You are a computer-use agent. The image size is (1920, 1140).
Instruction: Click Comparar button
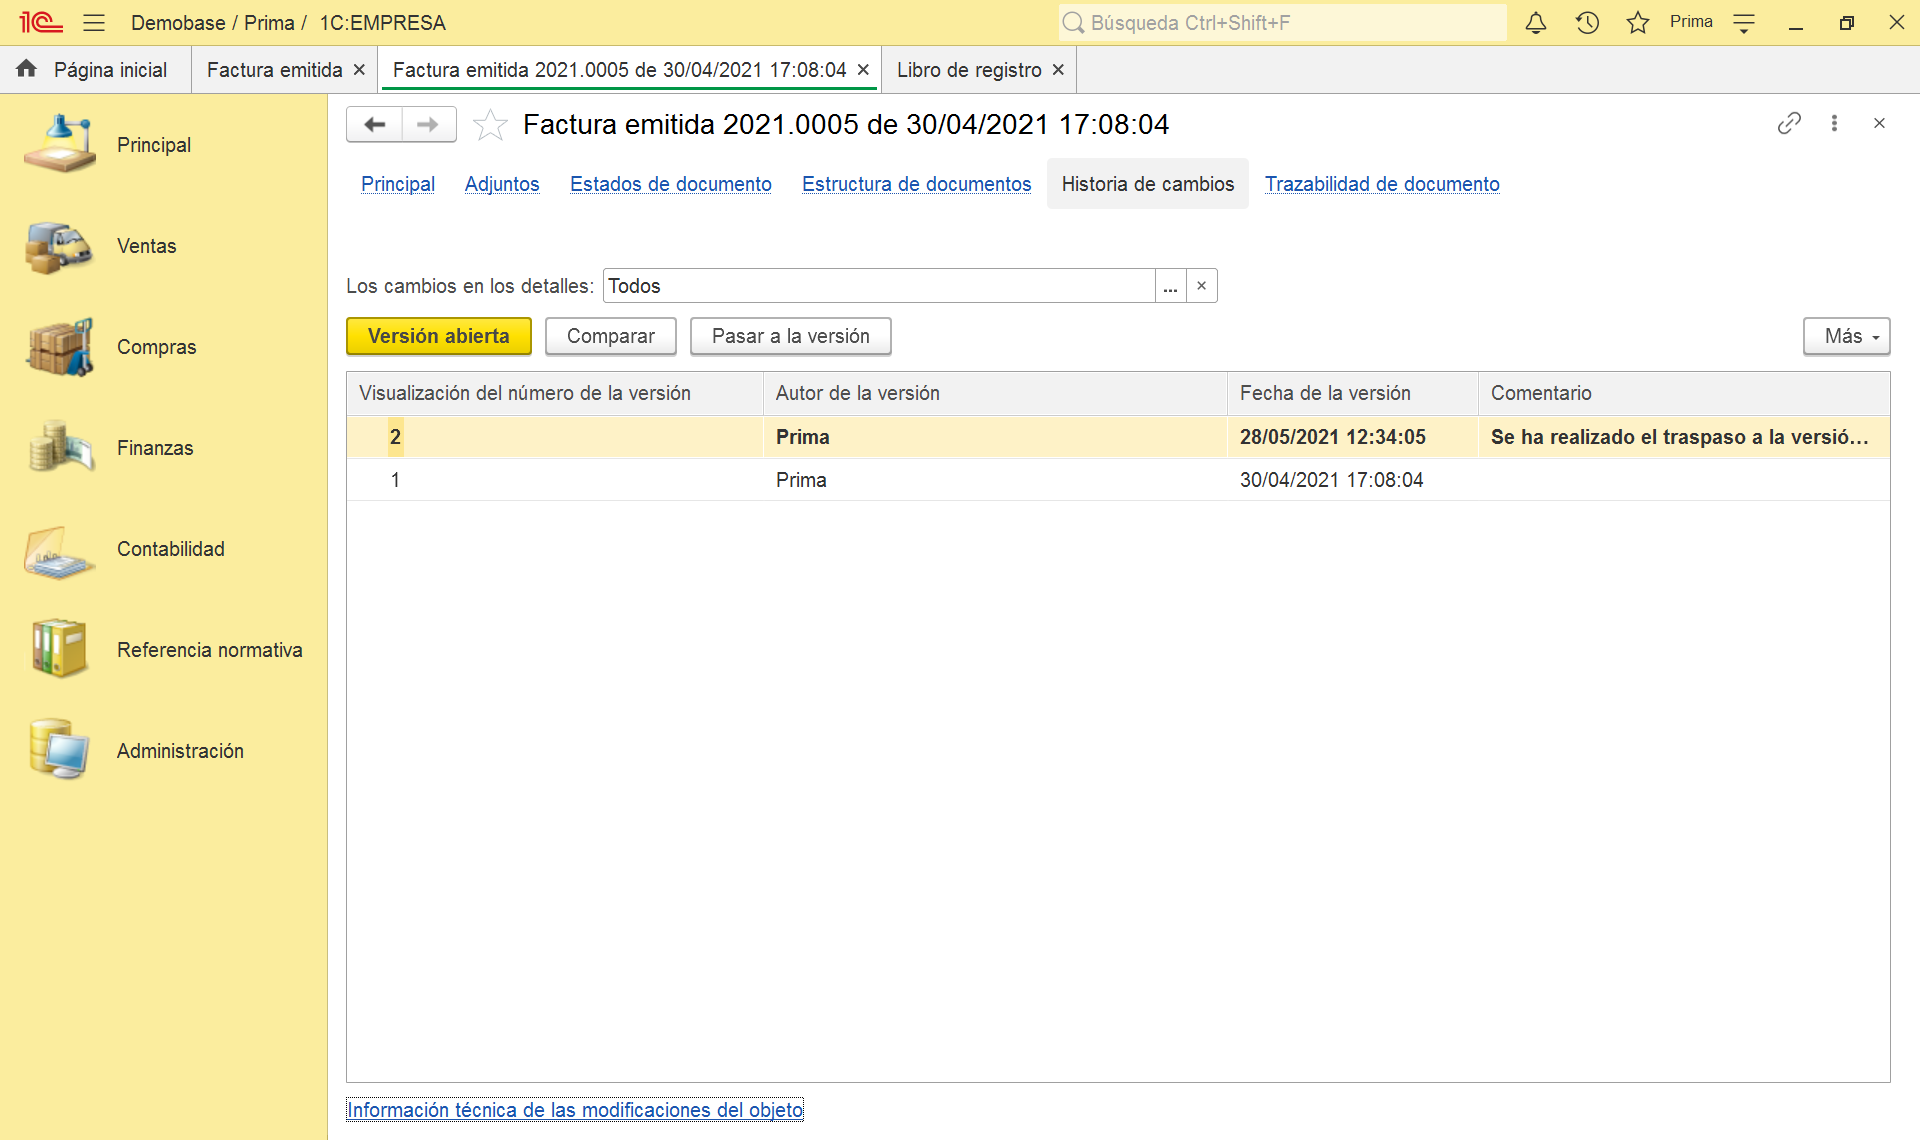point(610,336)
